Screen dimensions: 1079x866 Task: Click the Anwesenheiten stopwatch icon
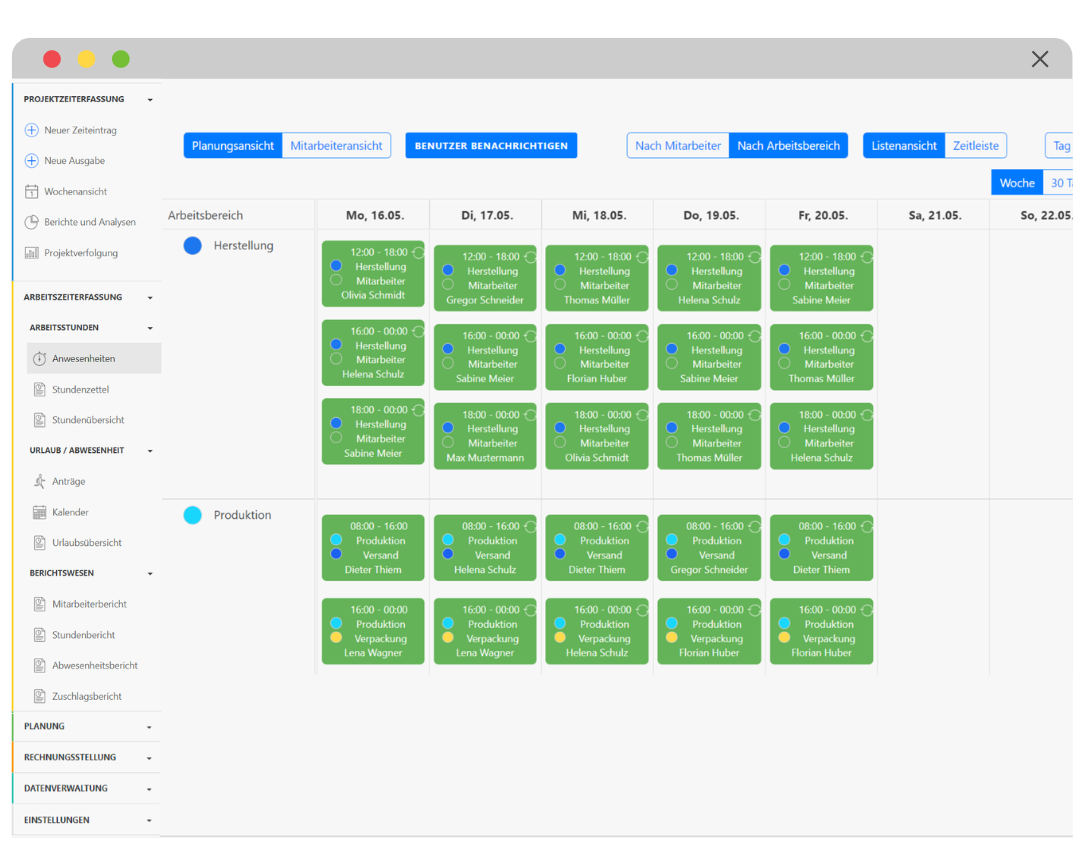coord(40,359)
